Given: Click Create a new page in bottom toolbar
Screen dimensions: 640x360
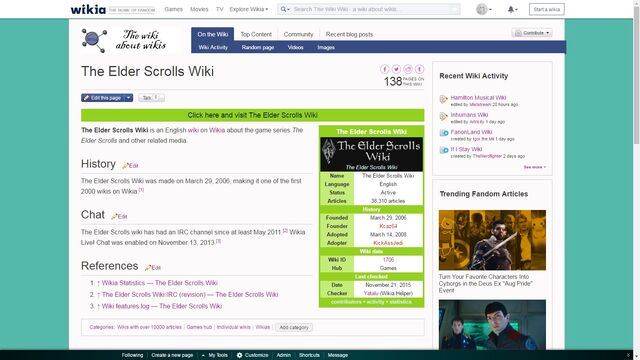Looking at the screenshot, I should click(172, 355).
